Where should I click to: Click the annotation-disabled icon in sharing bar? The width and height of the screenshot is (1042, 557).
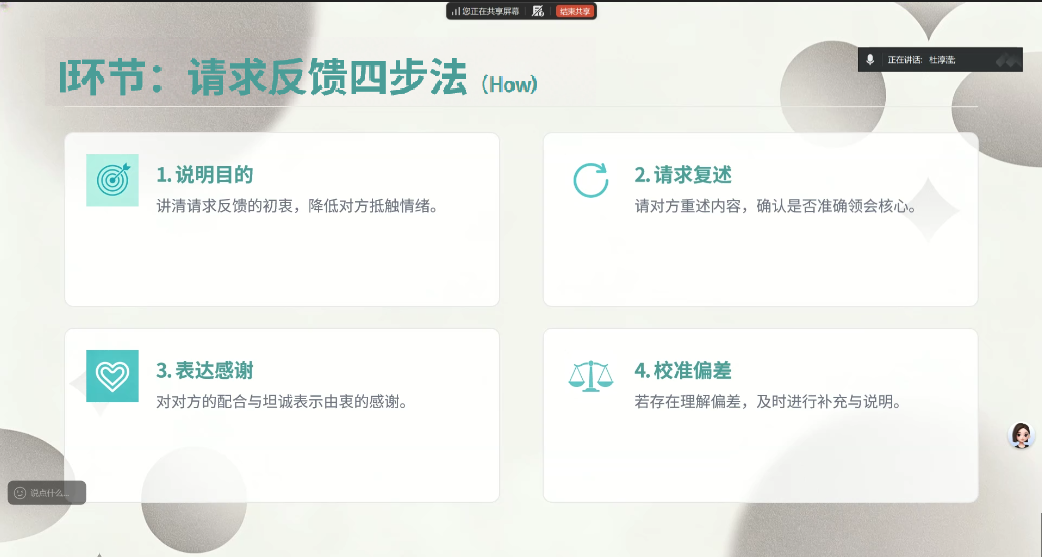tap(538, 11)
